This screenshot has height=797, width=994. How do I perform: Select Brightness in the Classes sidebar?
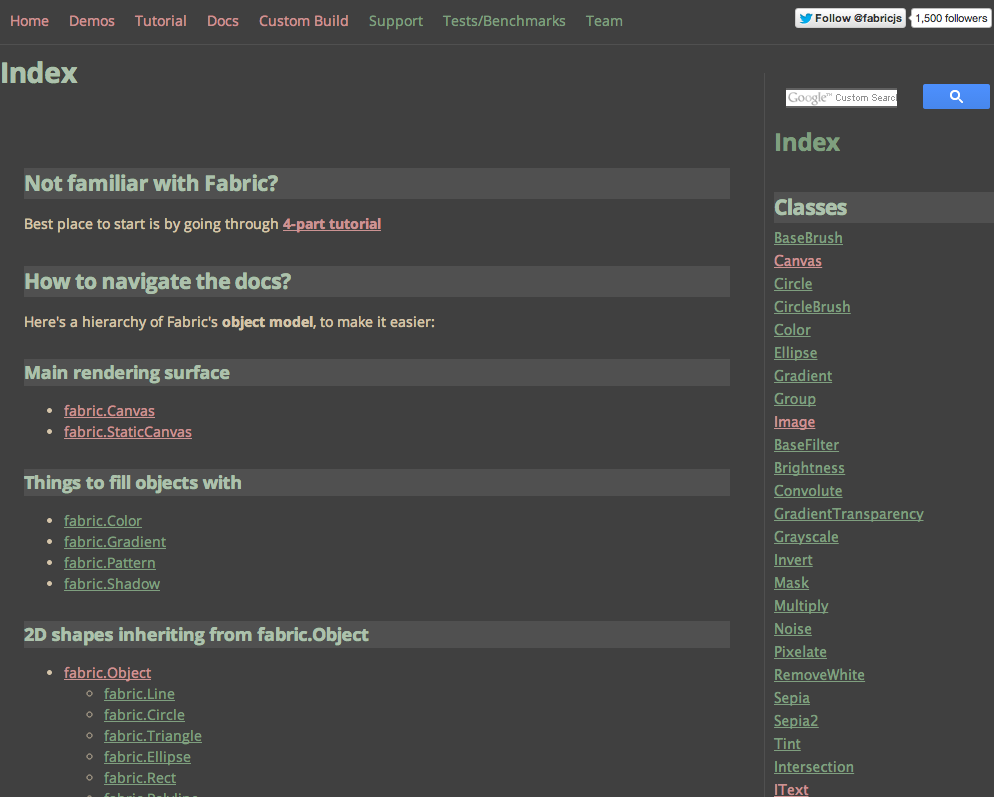[809, 468]
